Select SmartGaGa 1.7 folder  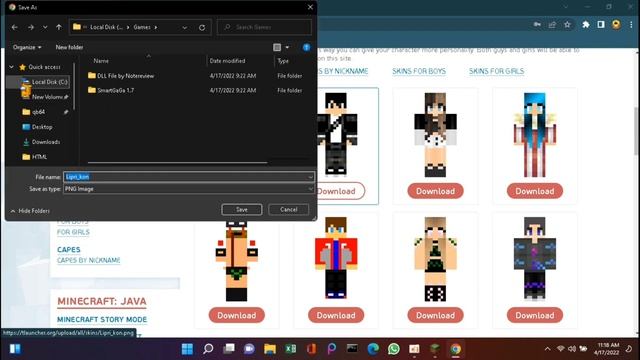pos(111,90)
